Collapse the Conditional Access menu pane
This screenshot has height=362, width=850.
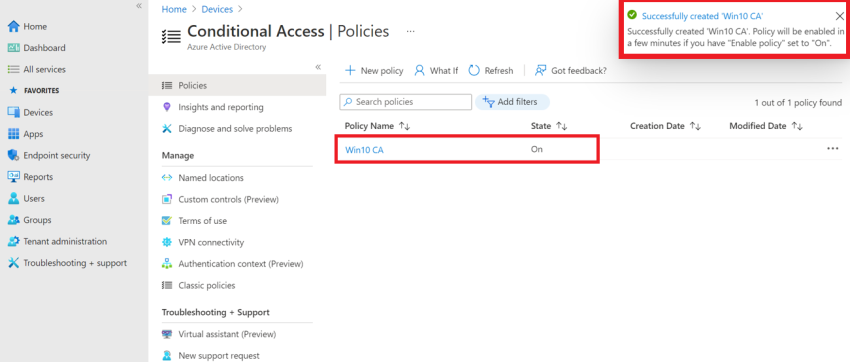point(318,67)
